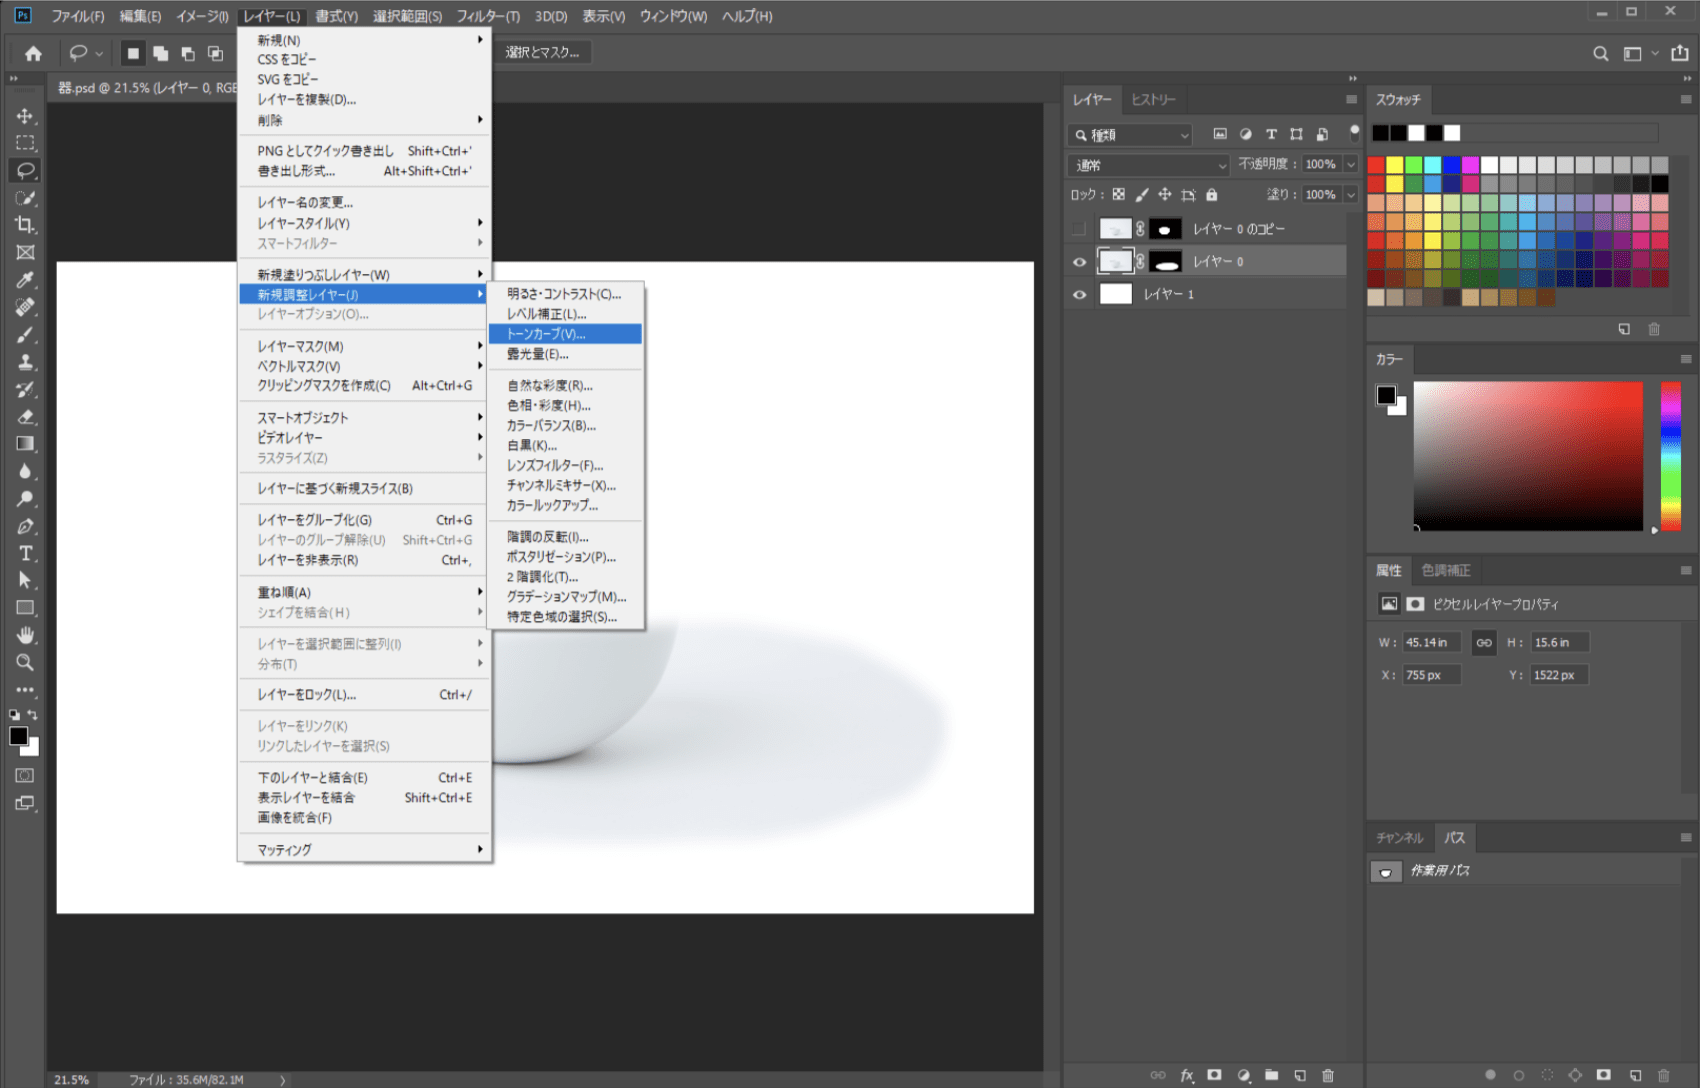Open the 不透明度 opacity dropdown arrow
The image size is (1700, 1088).
(1351, 165)
